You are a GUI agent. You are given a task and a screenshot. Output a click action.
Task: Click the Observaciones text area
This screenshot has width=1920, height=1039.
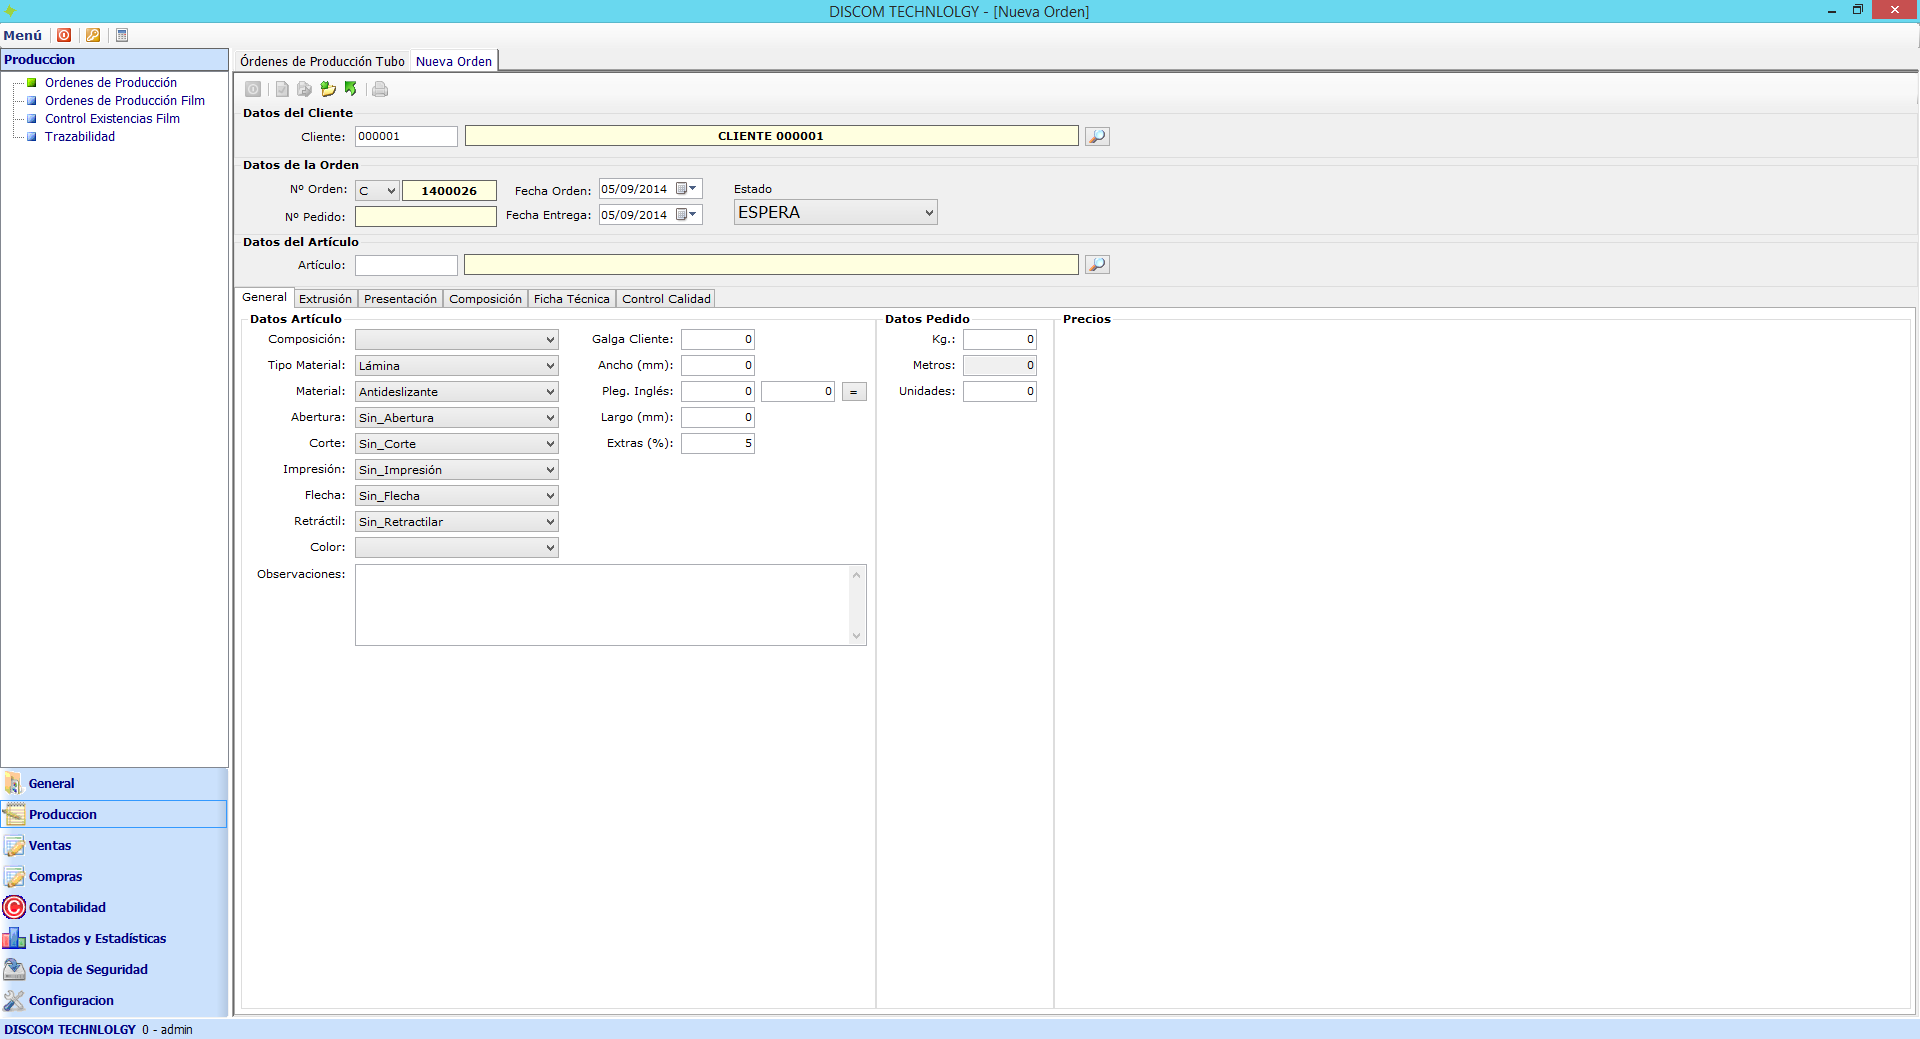pyautogui.click(x=602, y=604)
